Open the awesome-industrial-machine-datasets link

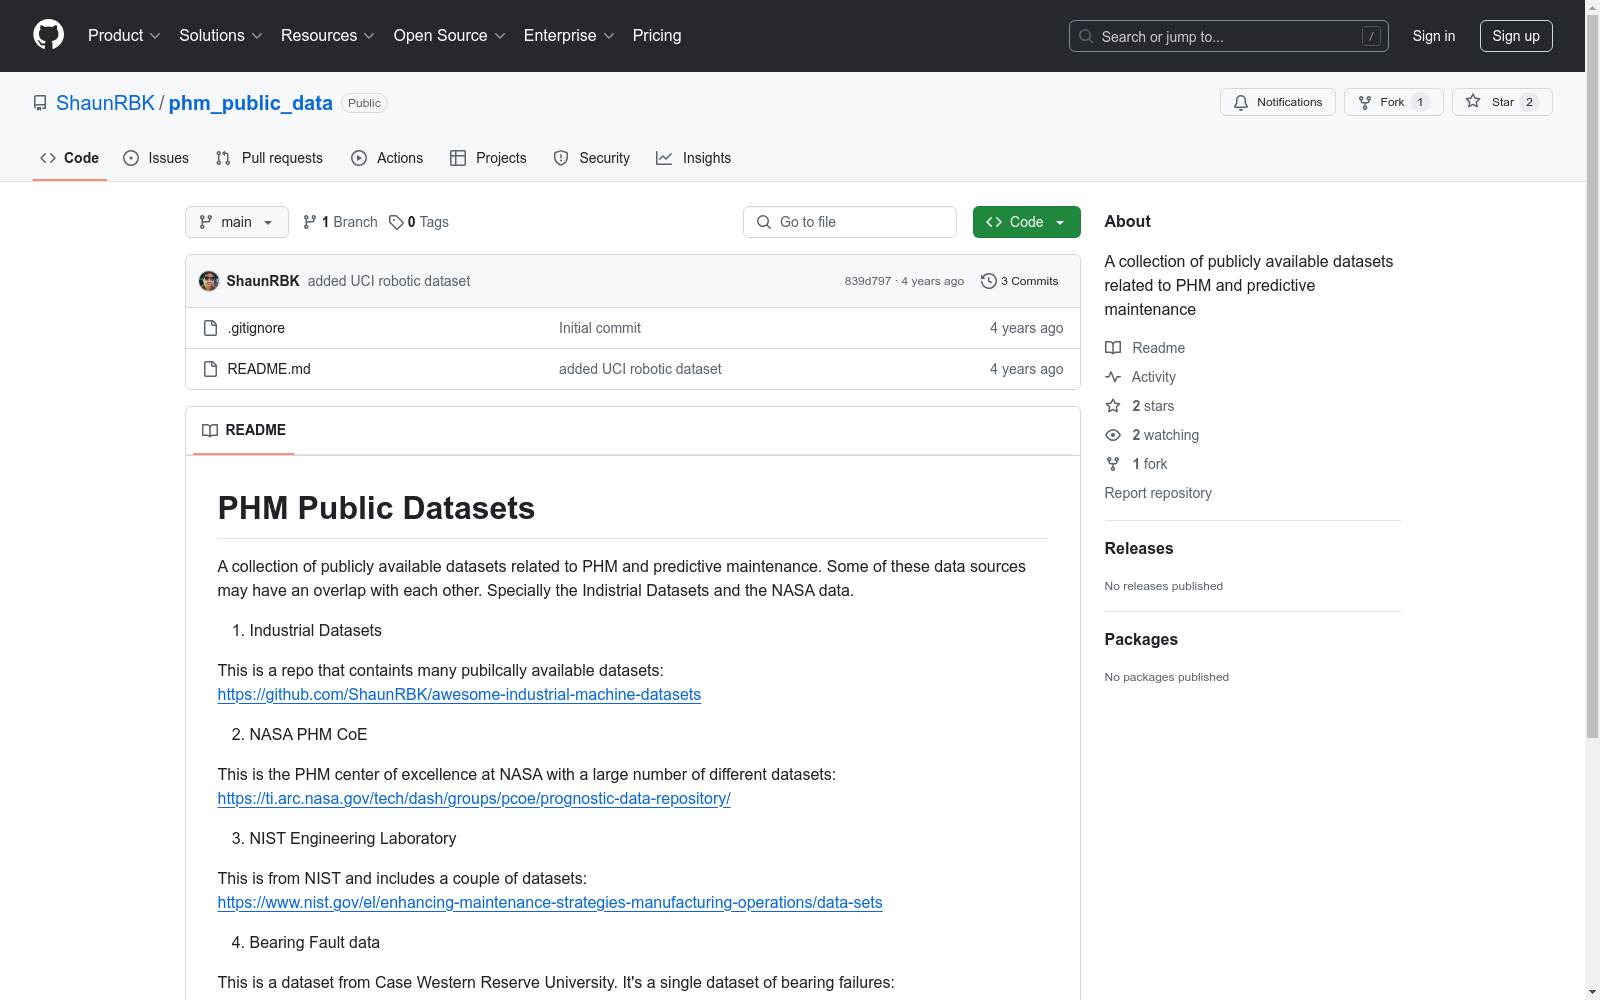point(459,694)
